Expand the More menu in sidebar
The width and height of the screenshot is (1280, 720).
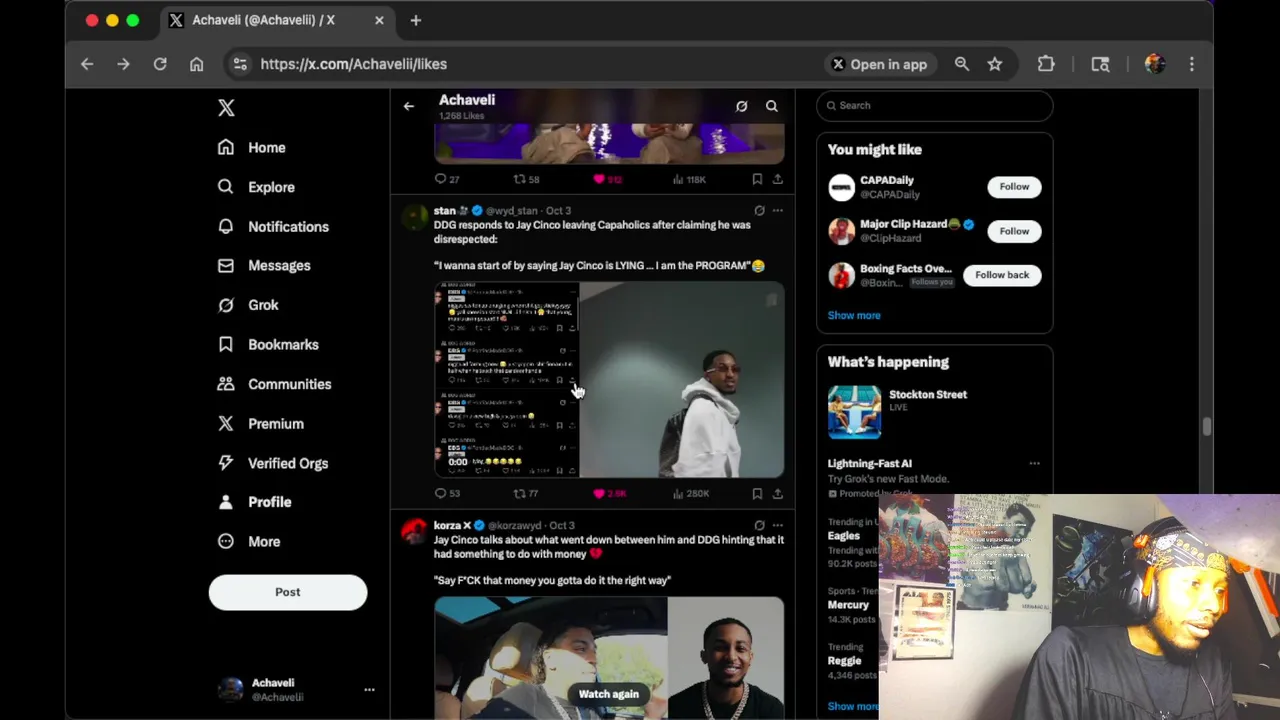(x=249, y=541)
